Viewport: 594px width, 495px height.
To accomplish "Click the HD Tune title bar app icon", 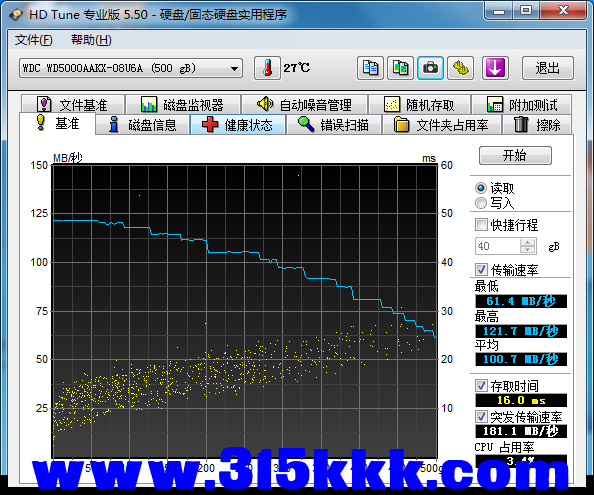I will pos(16,15).
